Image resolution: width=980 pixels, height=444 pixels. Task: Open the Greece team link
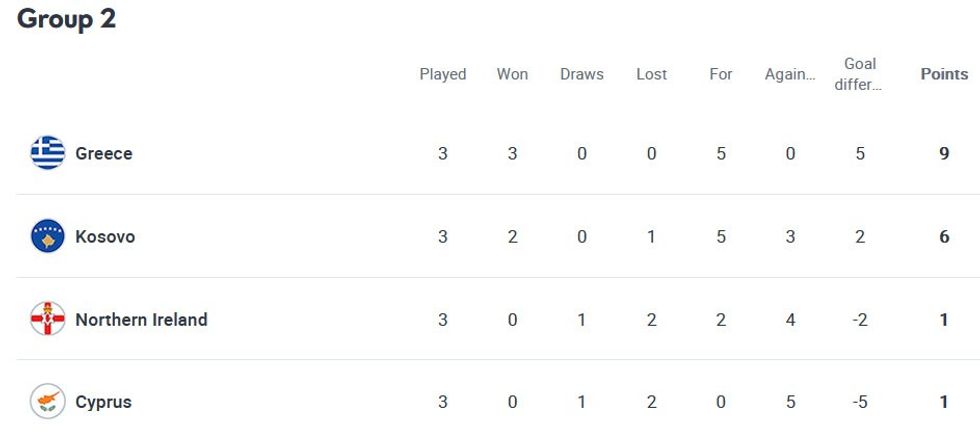pos(104,154)
